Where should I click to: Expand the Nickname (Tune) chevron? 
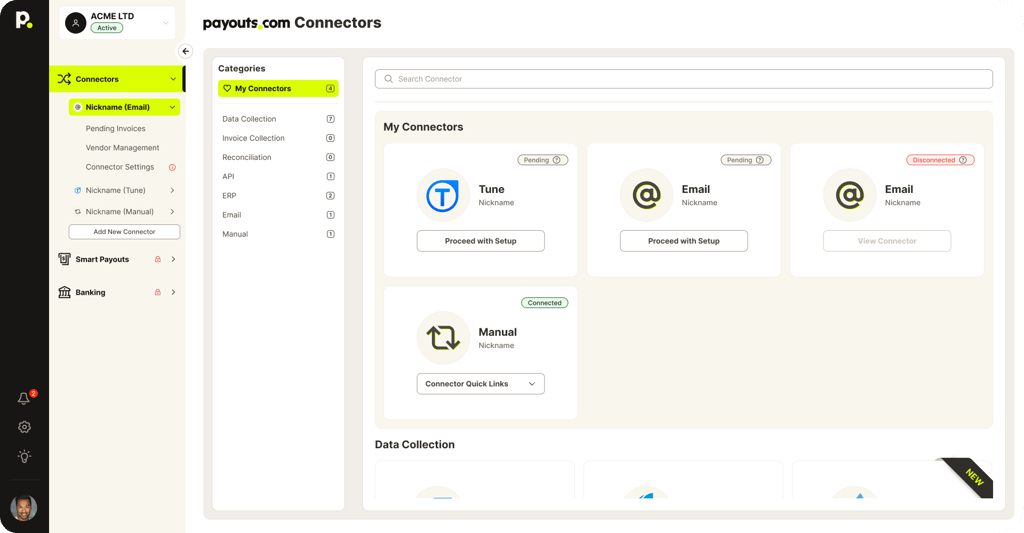(x=172, y=190)
